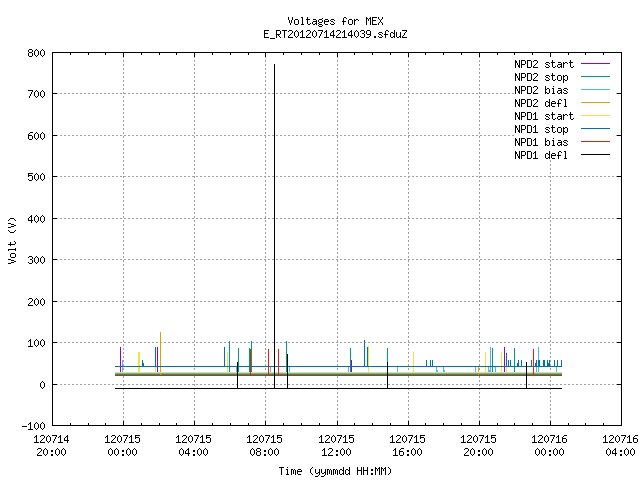
Task: Click the green NPD2 stop legend line
Action: click(596, 77)
